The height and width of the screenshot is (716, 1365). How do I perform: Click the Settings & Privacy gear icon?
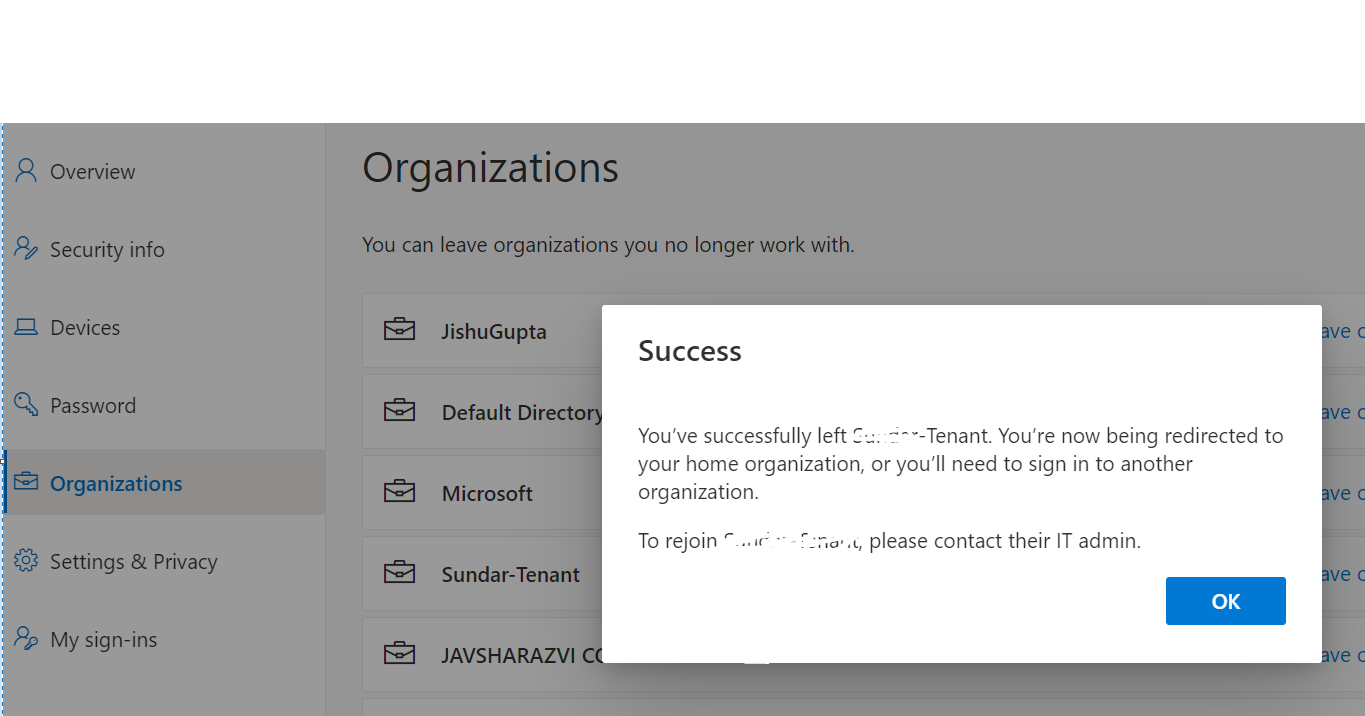pos(25,560)
